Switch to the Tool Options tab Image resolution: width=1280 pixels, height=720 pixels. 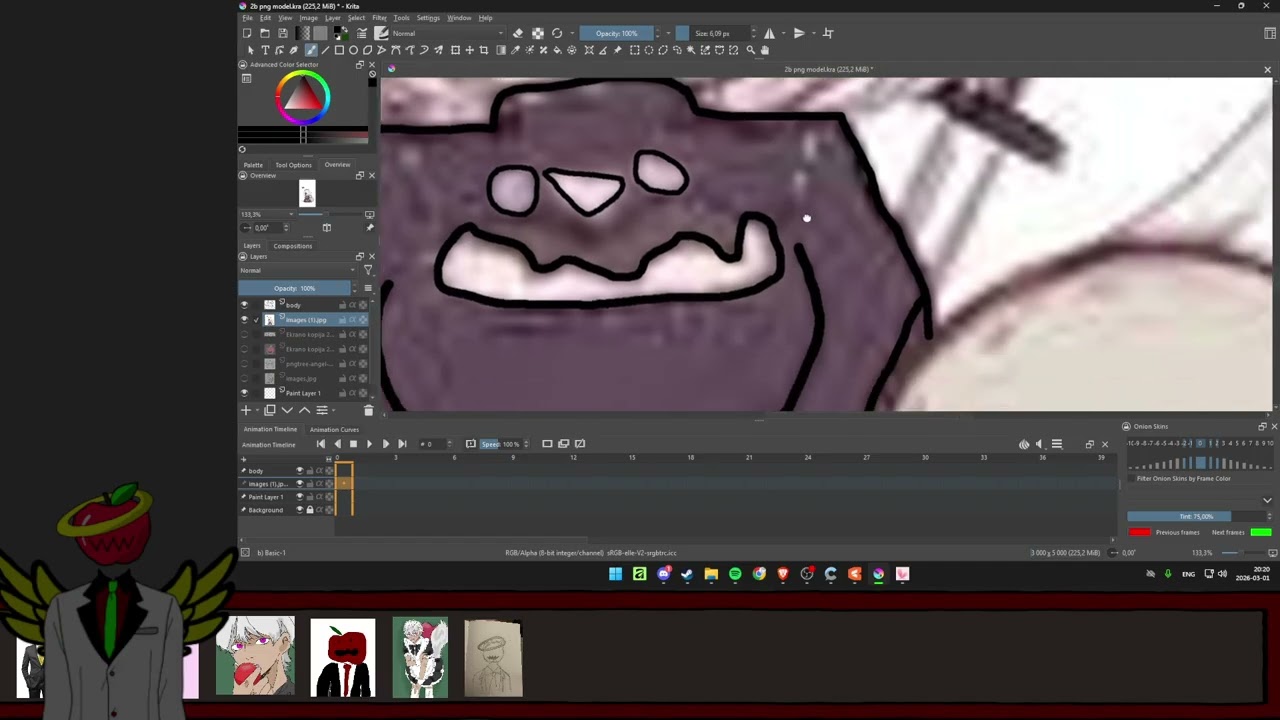tap(293, 165)
